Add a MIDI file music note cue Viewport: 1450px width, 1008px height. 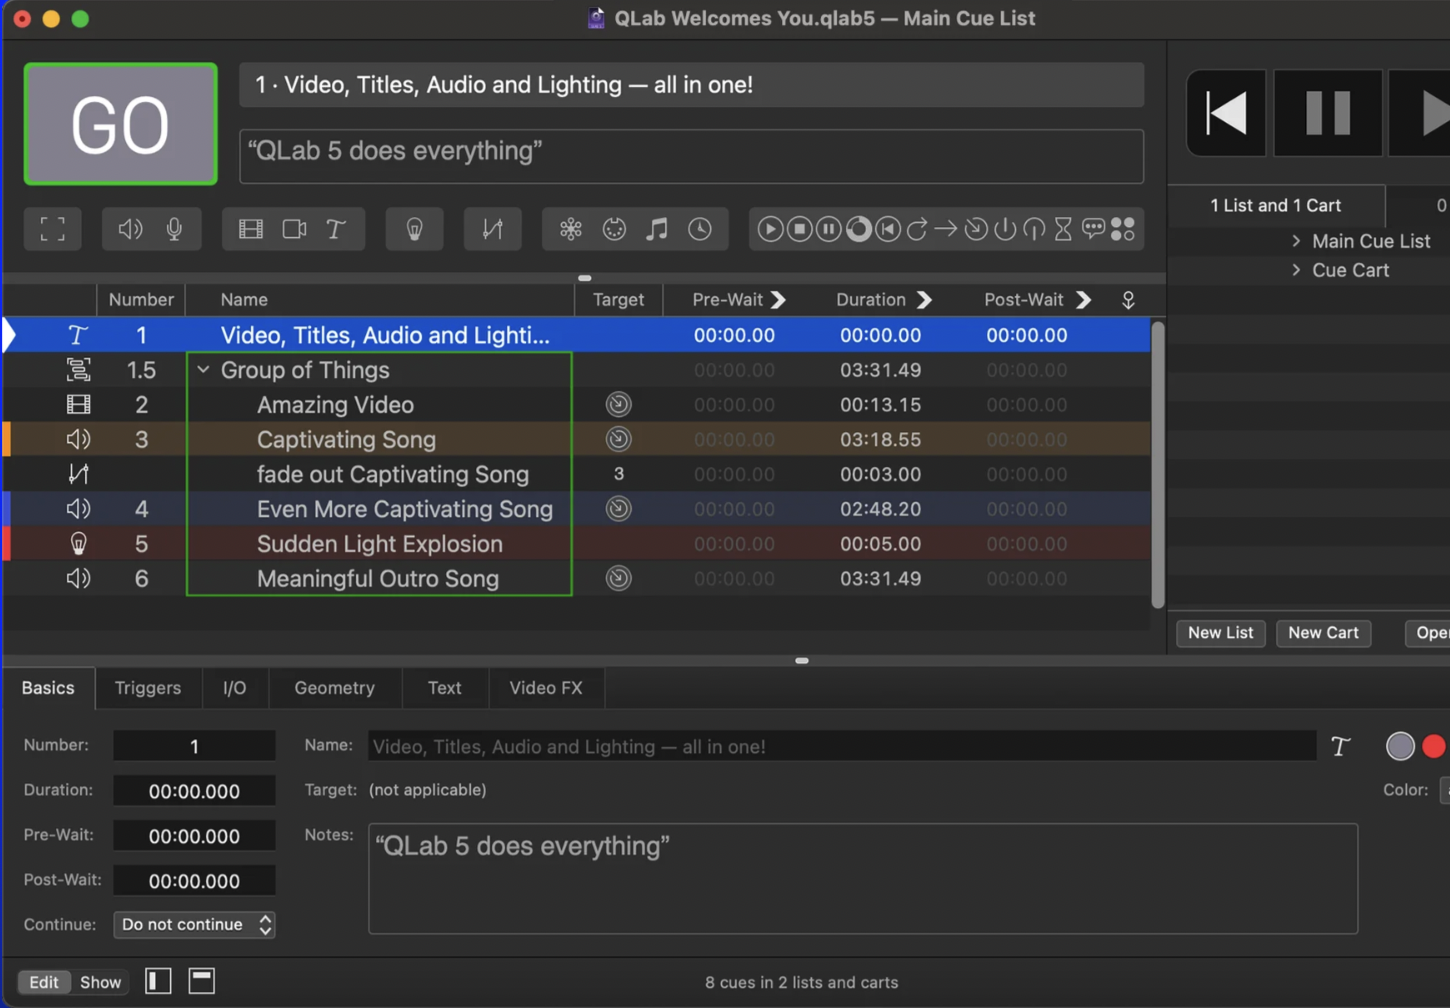pyautogui.click(x=656, y=229)
